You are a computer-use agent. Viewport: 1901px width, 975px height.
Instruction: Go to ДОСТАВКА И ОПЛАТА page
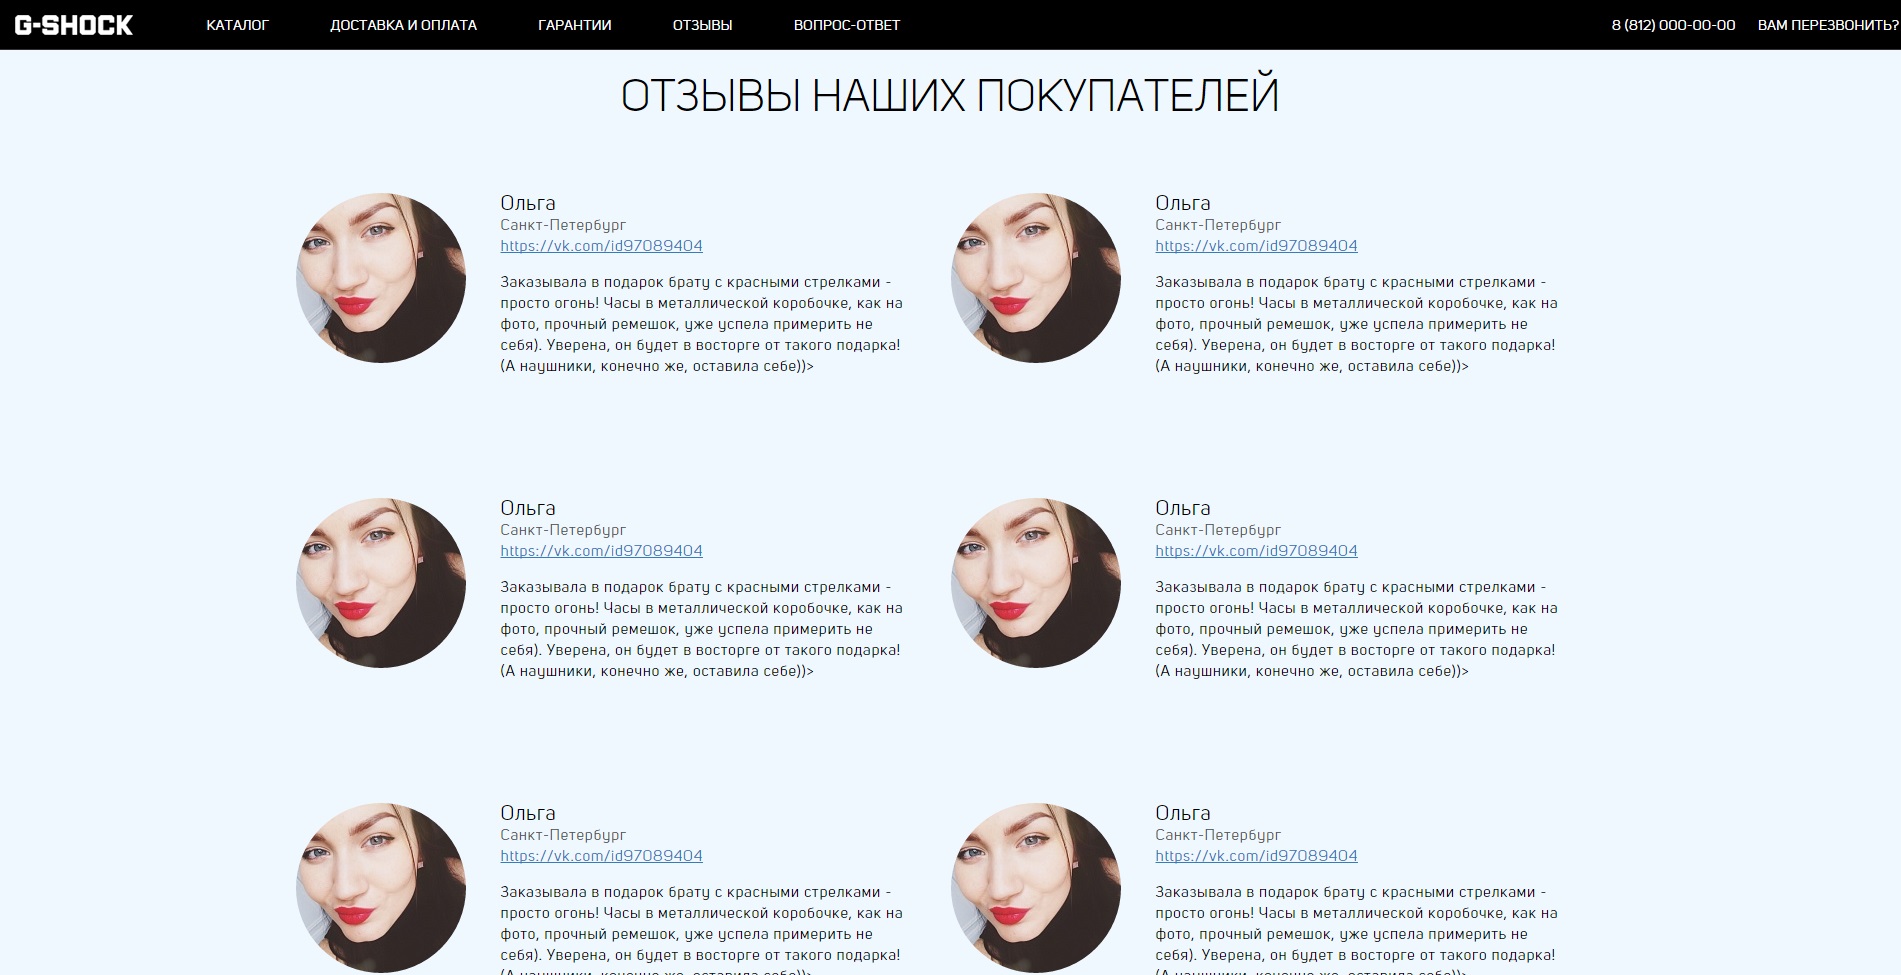pyautogui.click(x=403, y=25)
